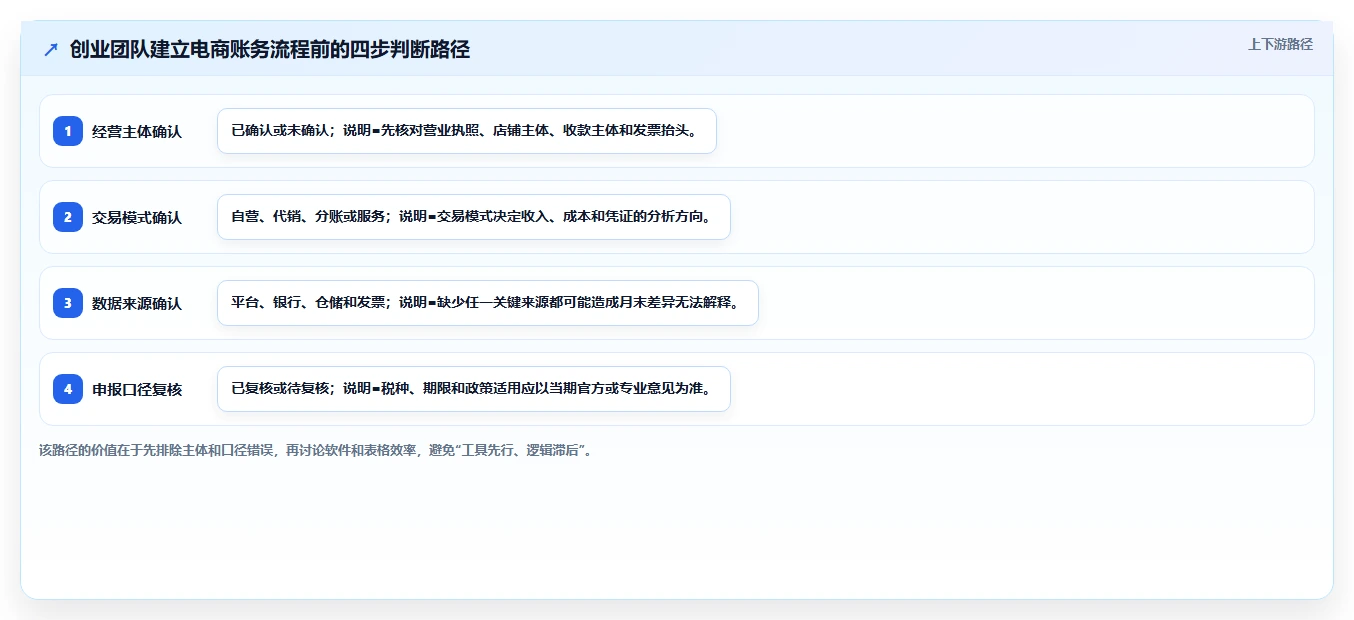This screenshot has height=620, width=1354.
Task: Click the 经营主体确认 step label
Action: click(137, 131)
